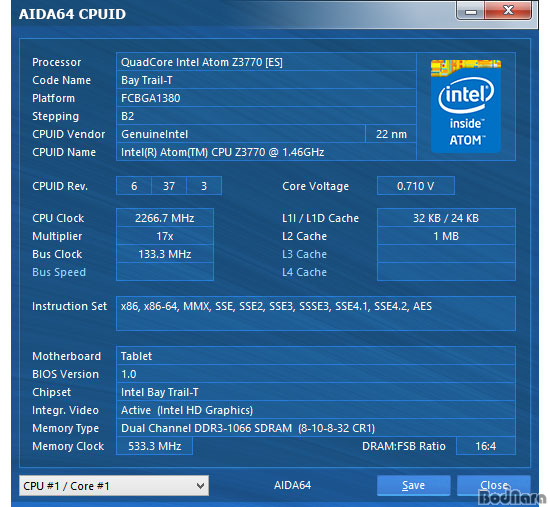The height and width of the screenshot is (507, 550).
Task: Click the CPUID vendor value GenuineIntel
Action: click(x=241, y=134)
